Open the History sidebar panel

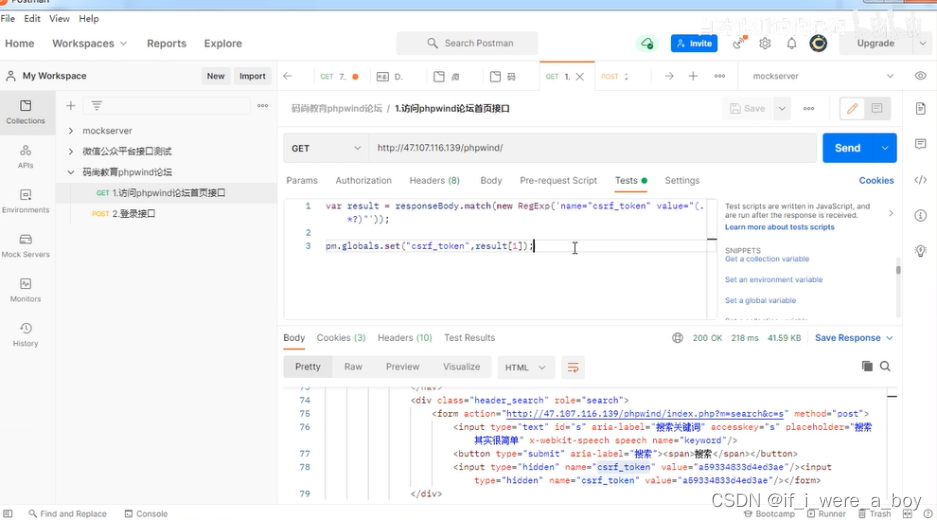[x=26, y=335]
